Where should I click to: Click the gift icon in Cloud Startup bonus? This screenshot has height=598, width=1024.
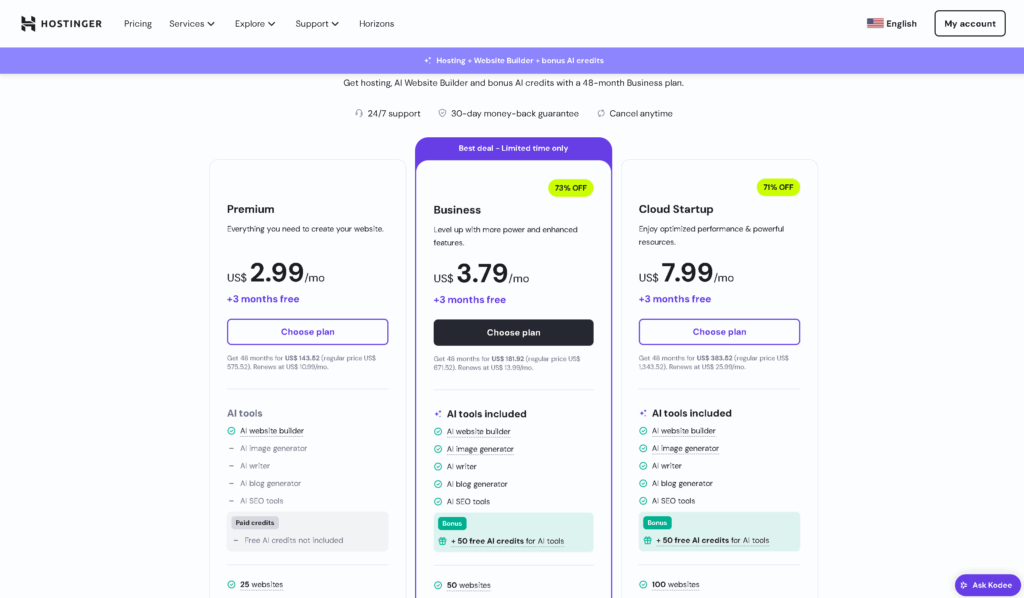pyautogui.click(x=647, y=541)
